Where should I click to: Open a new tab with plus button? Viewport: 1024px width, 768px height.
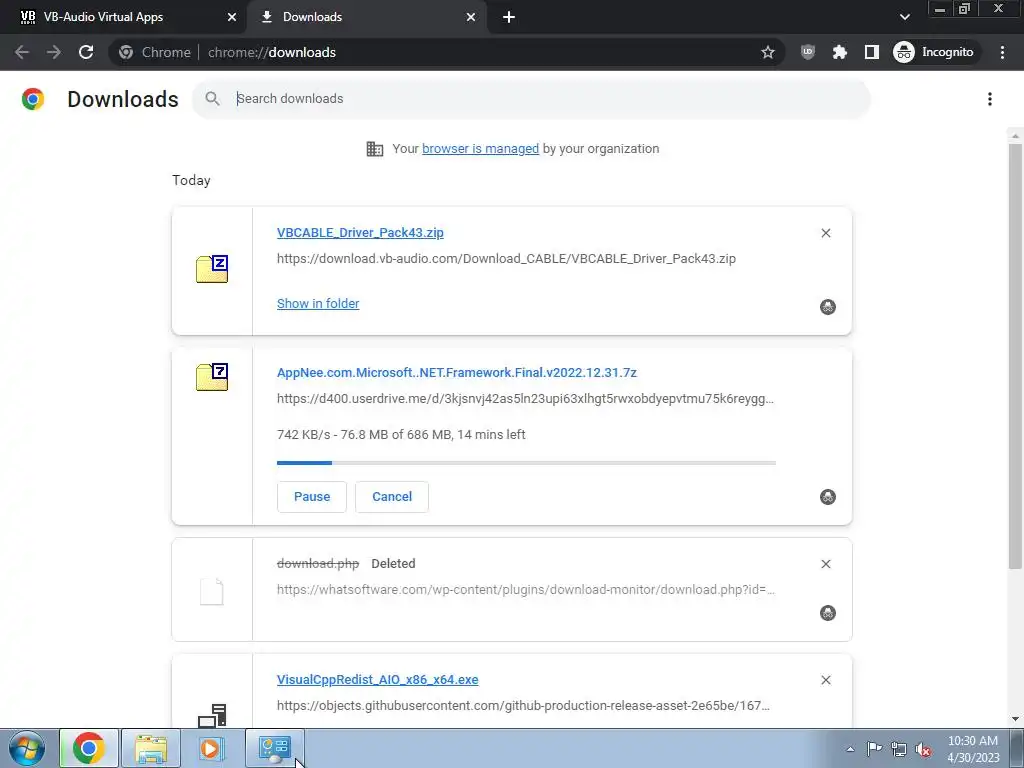coord(509,17)
